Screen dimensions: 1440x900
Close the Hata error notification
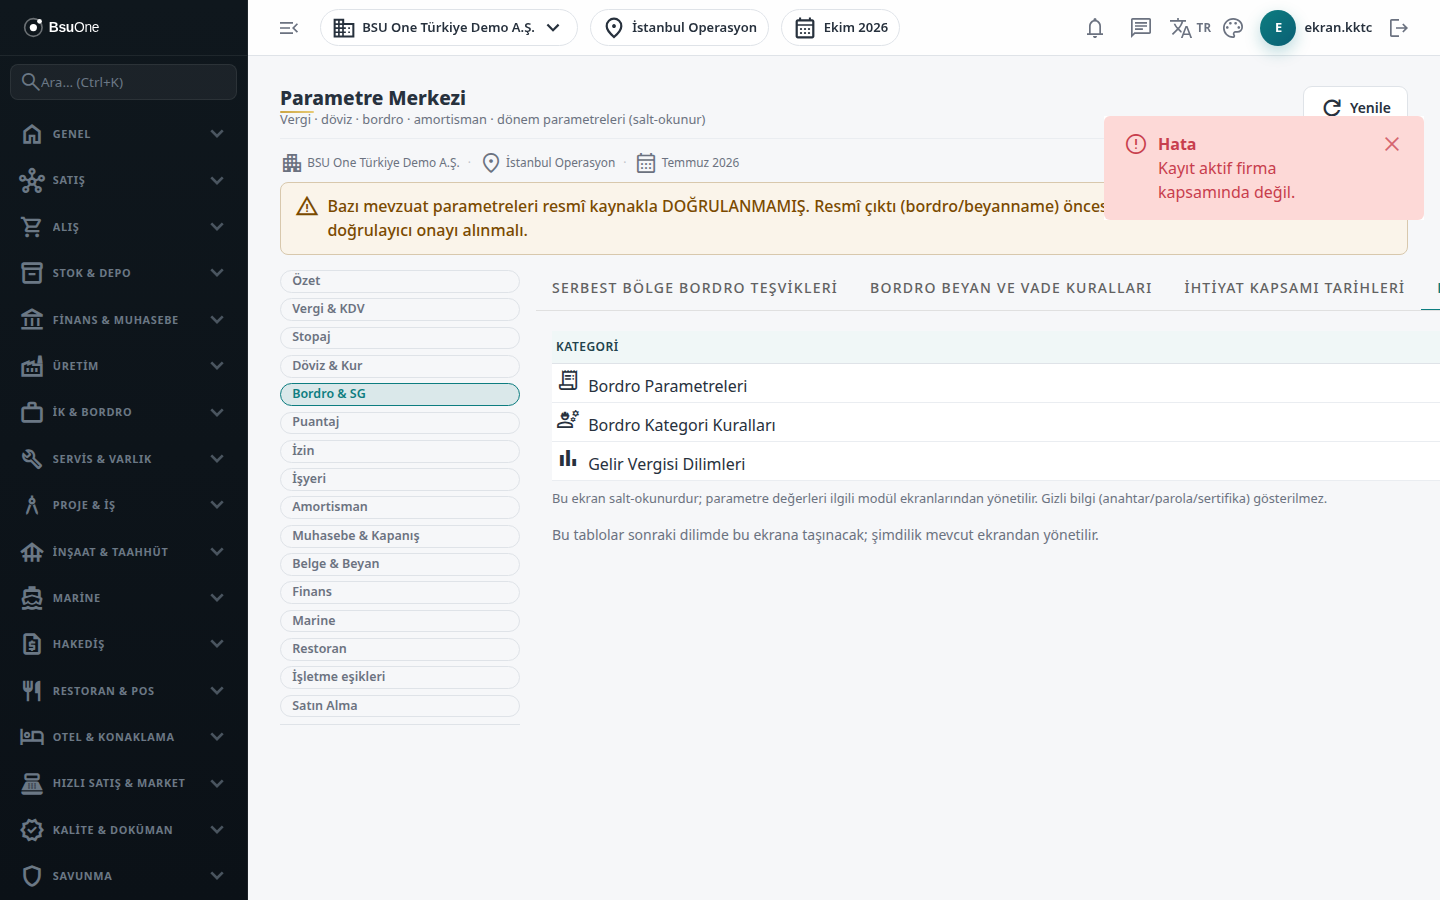pyautogui.click(x=1392, y=144)
